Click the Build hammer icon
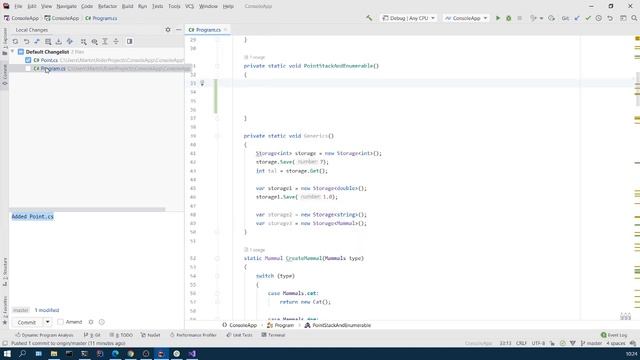This screenshot has height=360, width=640. pos(369,18)
